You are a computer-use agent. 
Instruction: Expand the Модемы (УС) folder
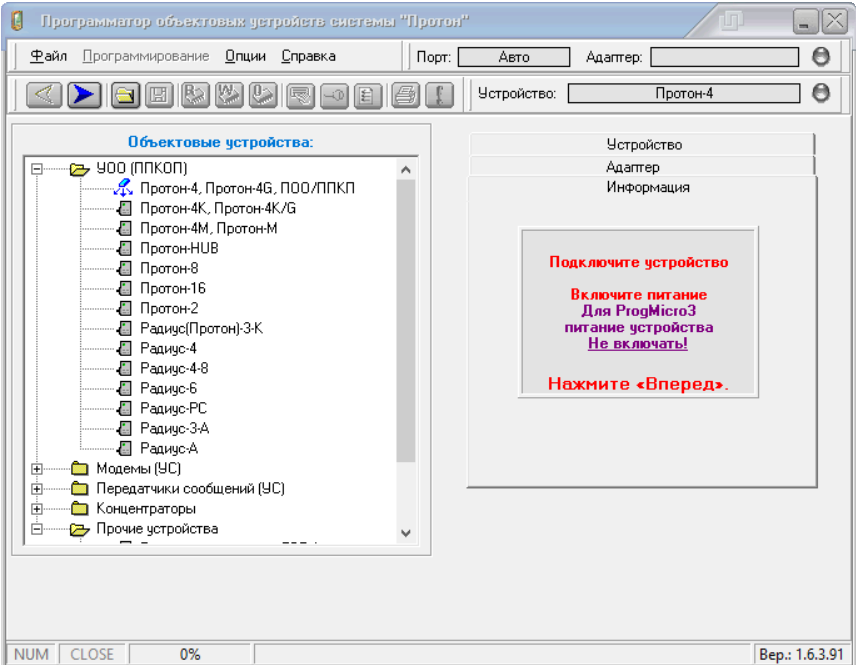click(38, 469)
